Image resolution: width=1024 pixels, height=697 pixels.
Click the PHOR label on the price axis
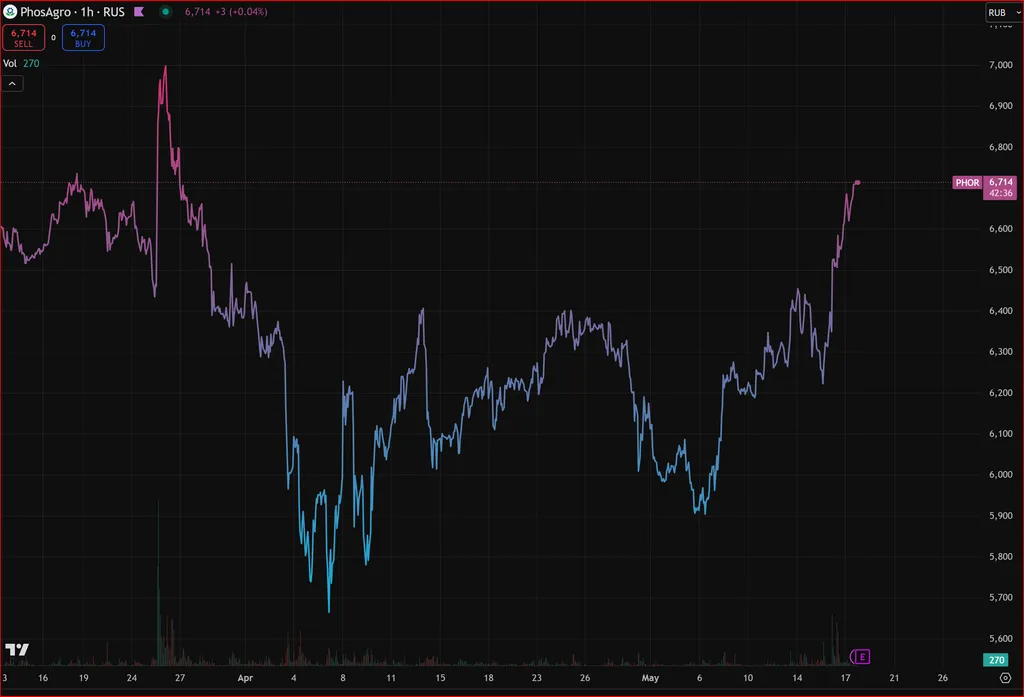[967, 182]
